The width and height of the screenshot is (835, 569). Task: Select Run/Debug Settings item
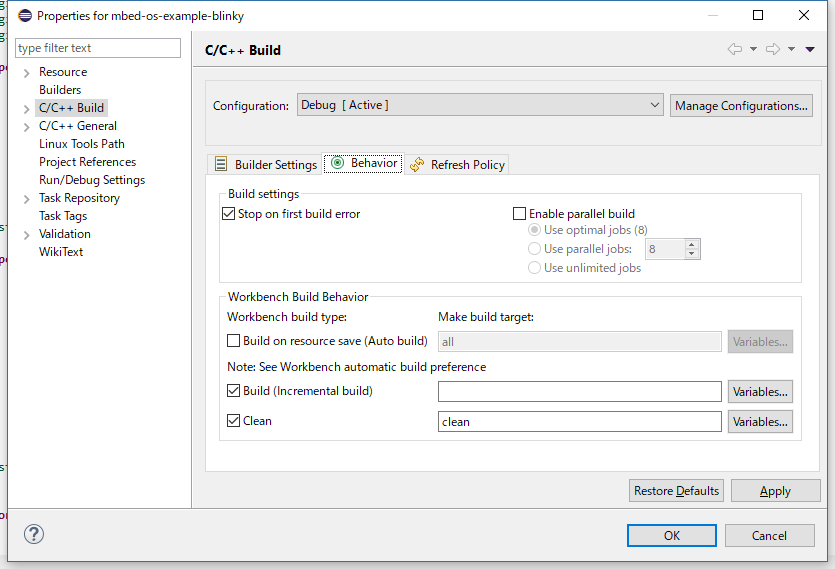[92, 180]
